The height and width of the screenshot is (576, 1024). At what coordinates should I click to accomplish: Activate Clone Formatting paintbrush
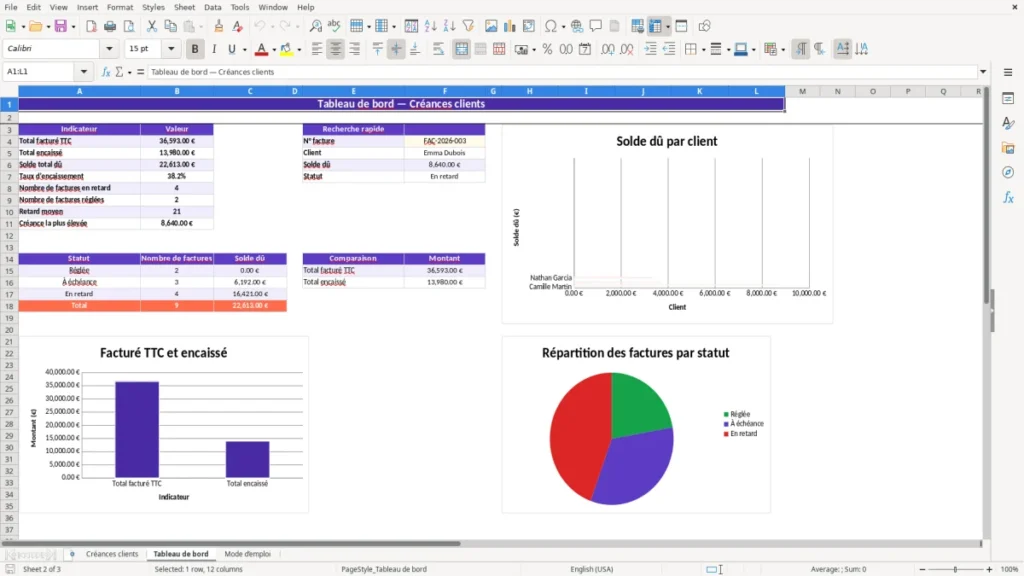[219, 26]
